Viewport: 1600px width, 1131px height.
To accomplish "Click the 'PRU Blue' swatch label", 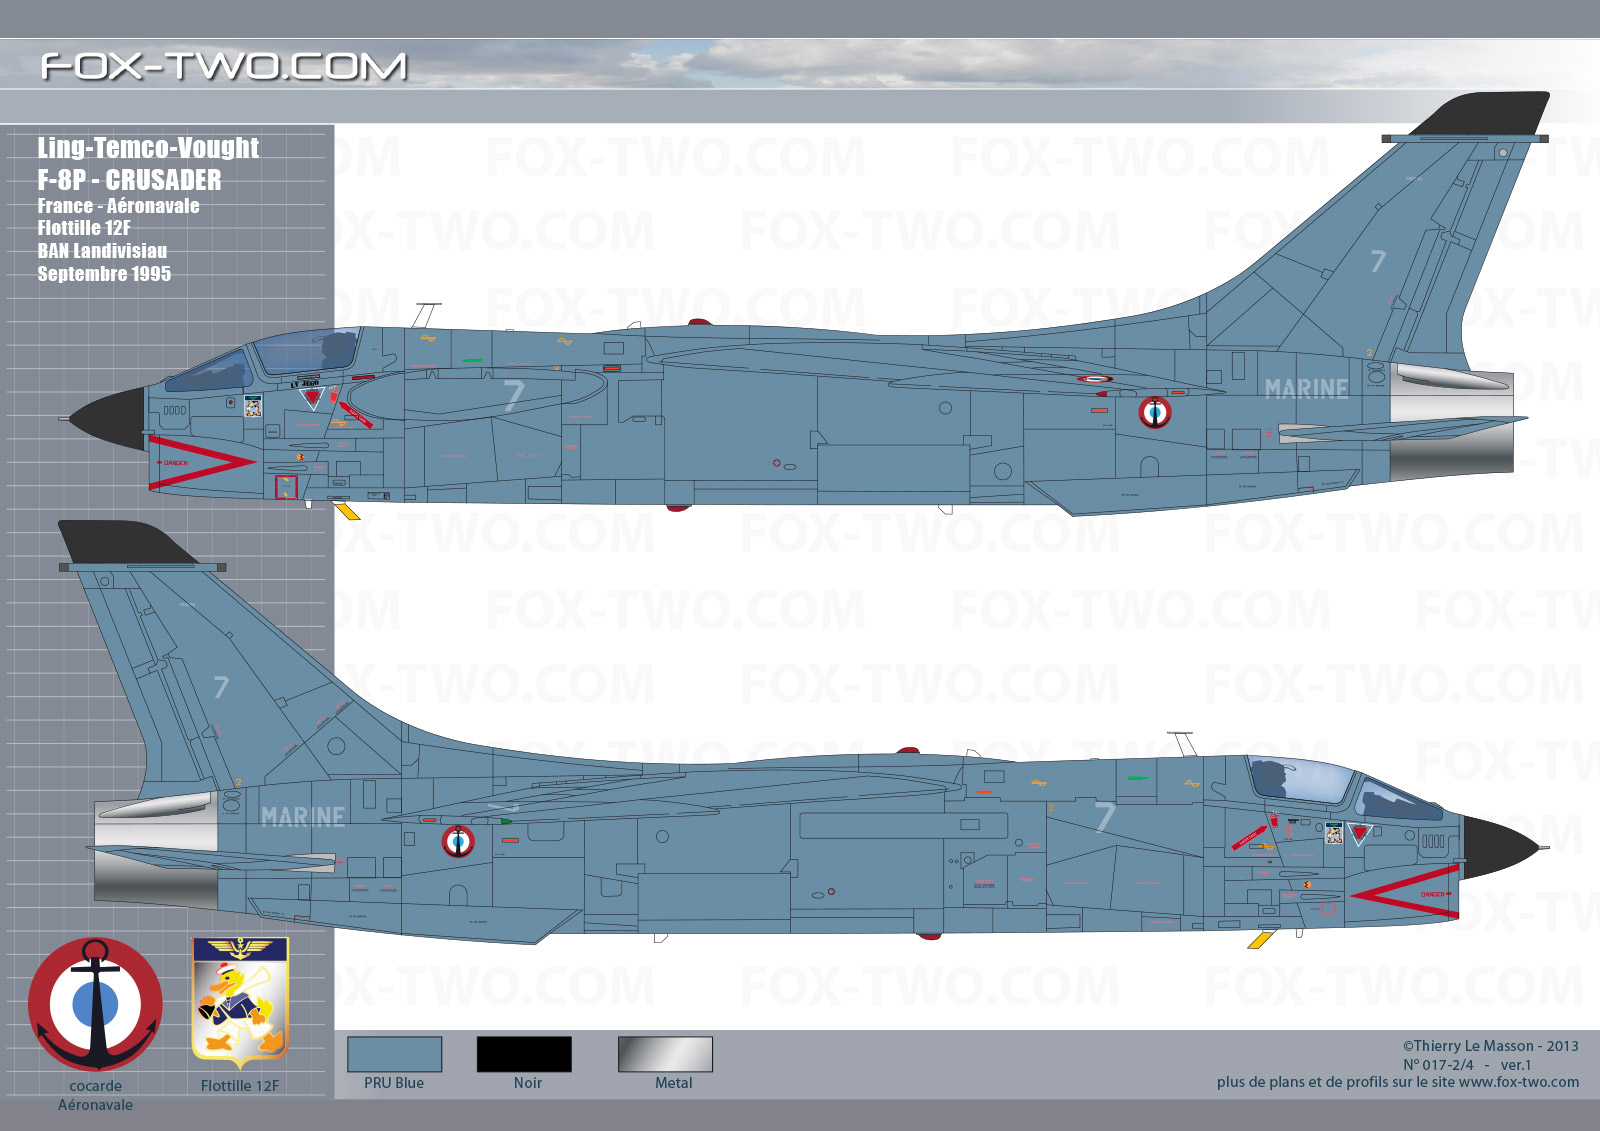I will click(x=394, y=1083).
